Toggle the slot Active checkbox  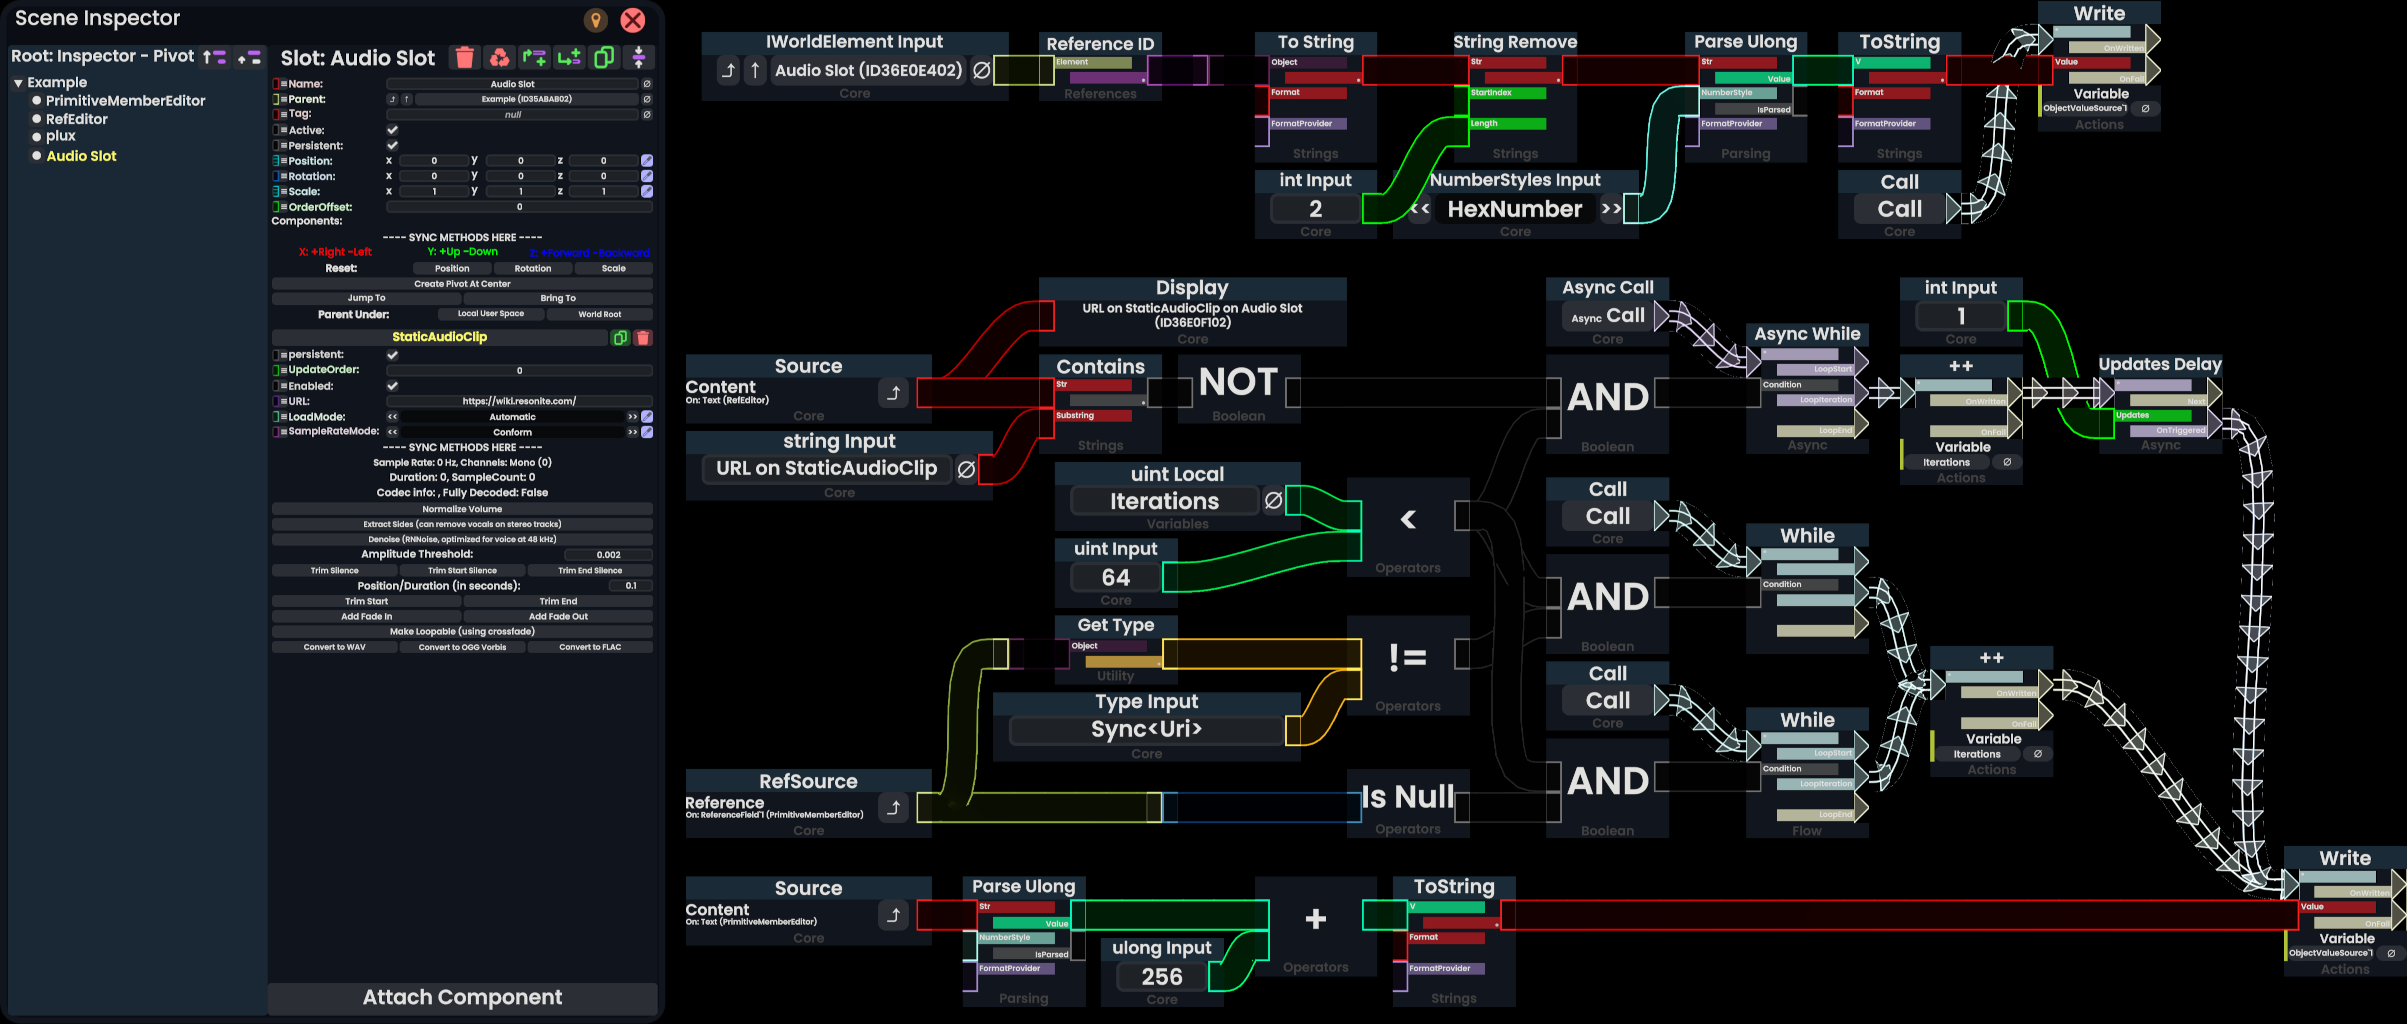click(x=392, y=130)
